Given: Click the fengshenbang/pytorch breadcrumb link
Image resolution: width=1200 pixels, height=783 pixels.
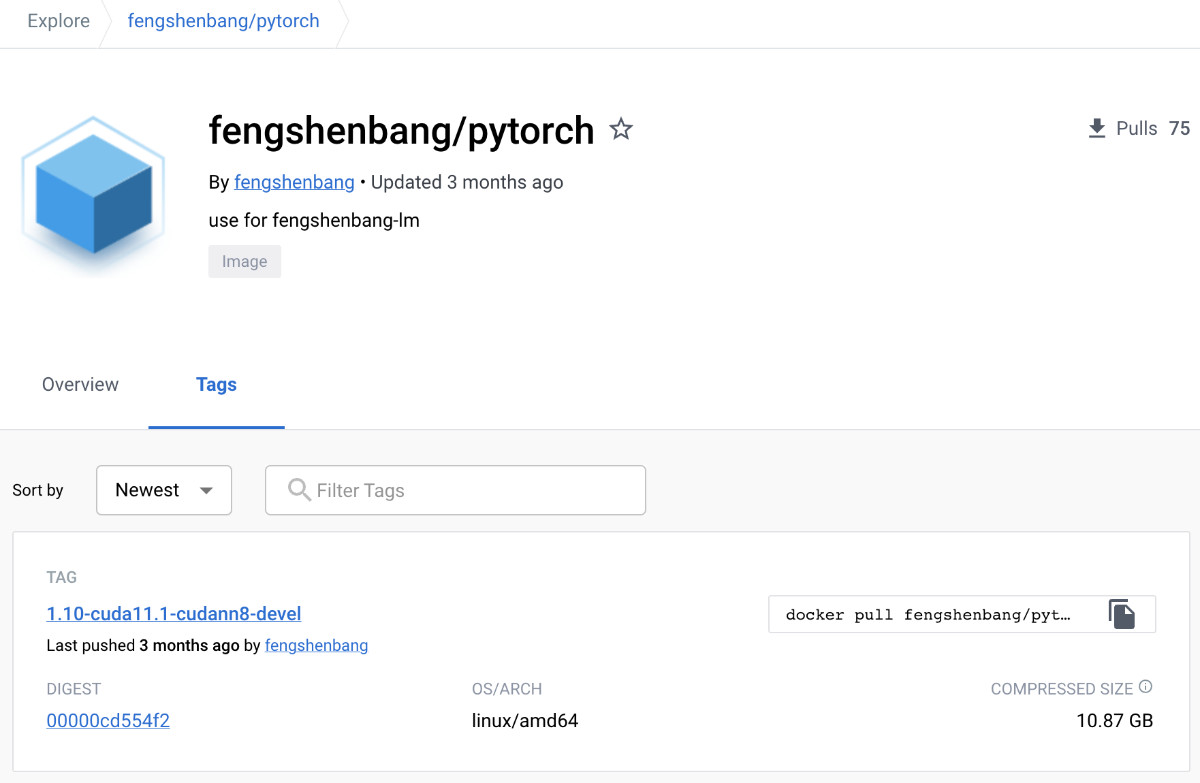Looking at the screenshot, I should [223, 21].
